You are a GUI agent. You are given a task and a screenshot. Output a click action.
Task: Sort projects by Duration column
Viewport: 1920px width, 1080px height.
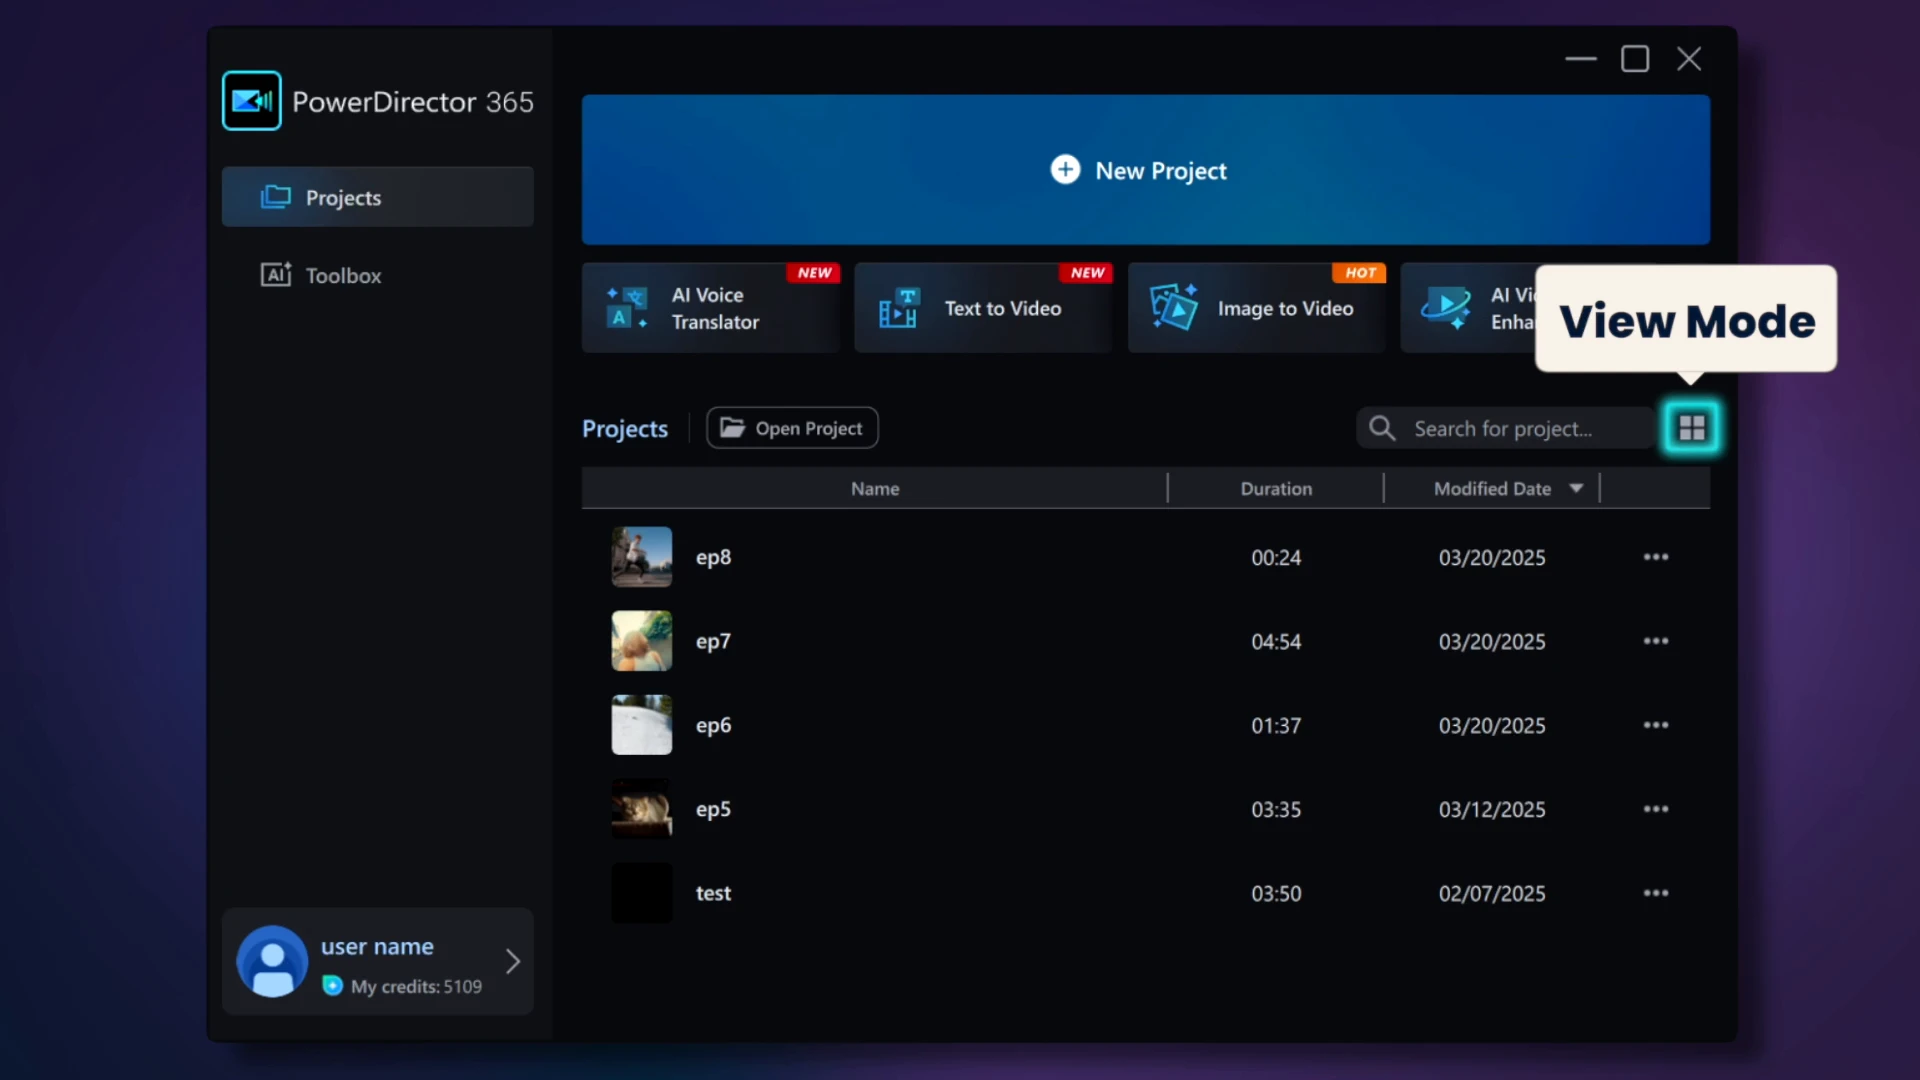coord(1276,489)
